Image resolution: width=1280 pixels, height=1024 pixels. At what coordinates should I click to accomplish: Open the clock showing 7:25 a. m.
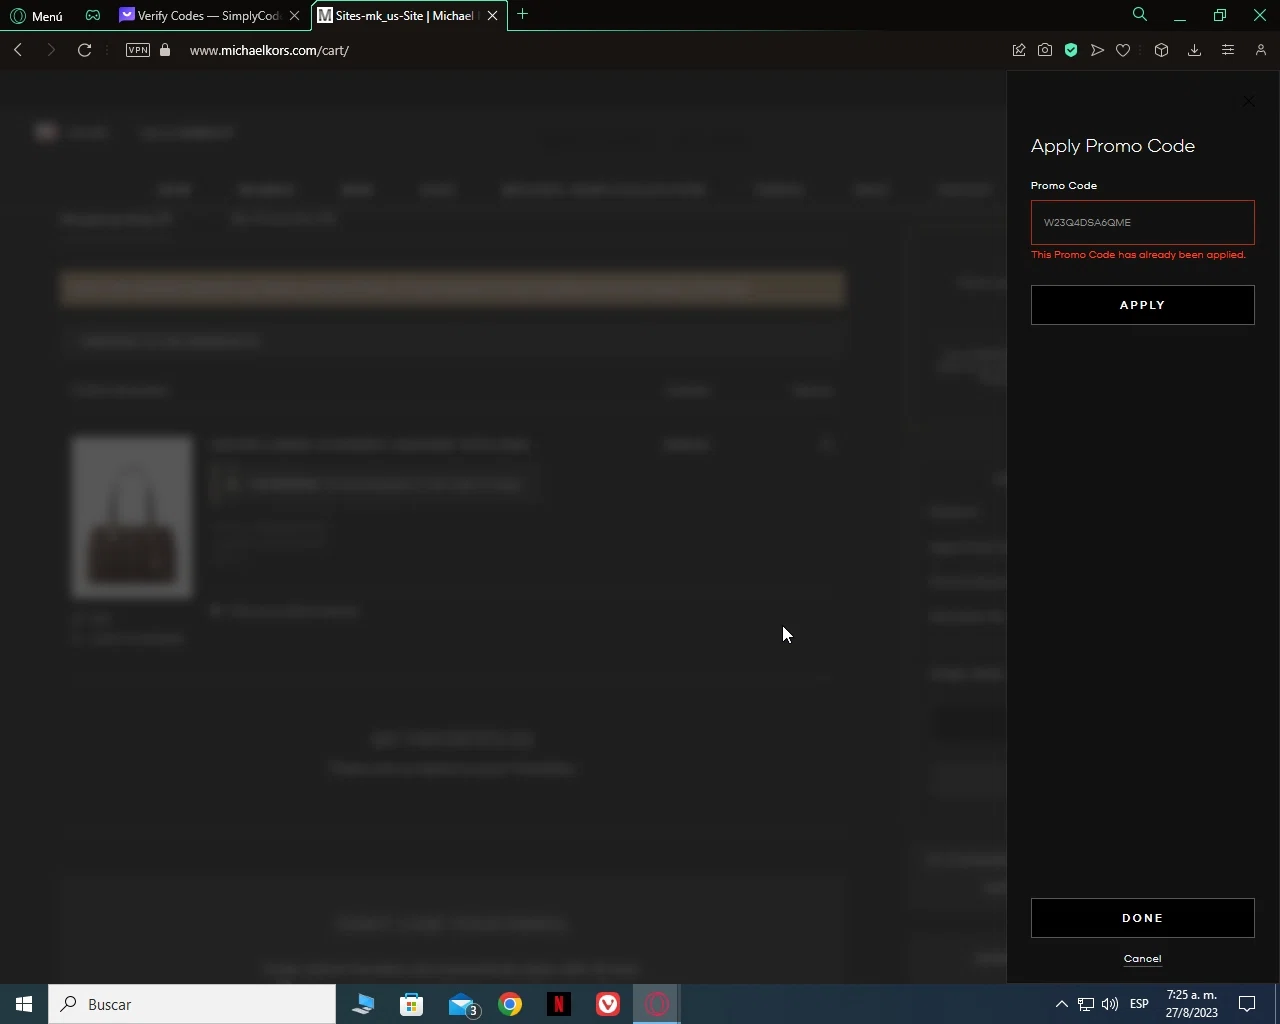(1192, 1004)
